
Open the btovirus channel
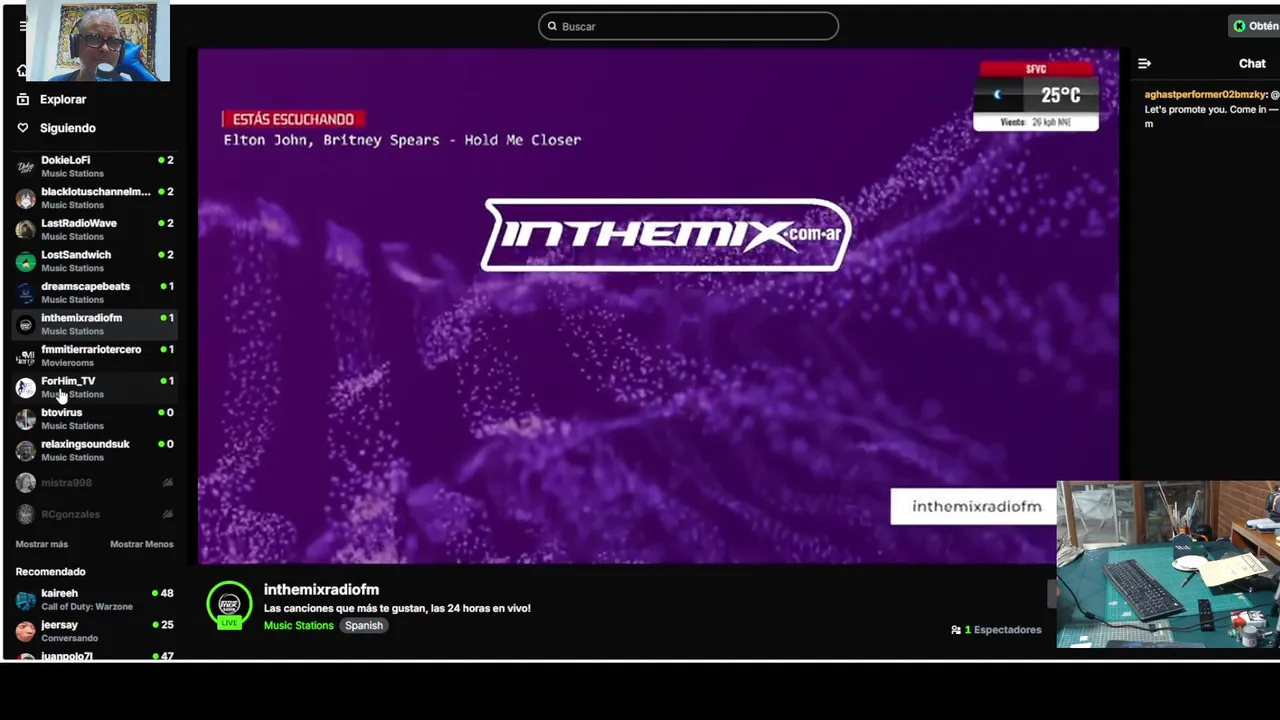[95, 418]
